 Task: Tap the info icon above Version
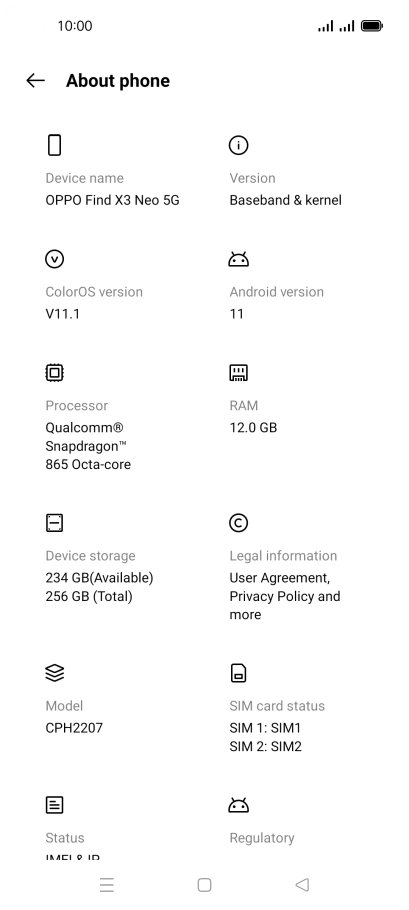pyautogui.click(x=238, y=145)
